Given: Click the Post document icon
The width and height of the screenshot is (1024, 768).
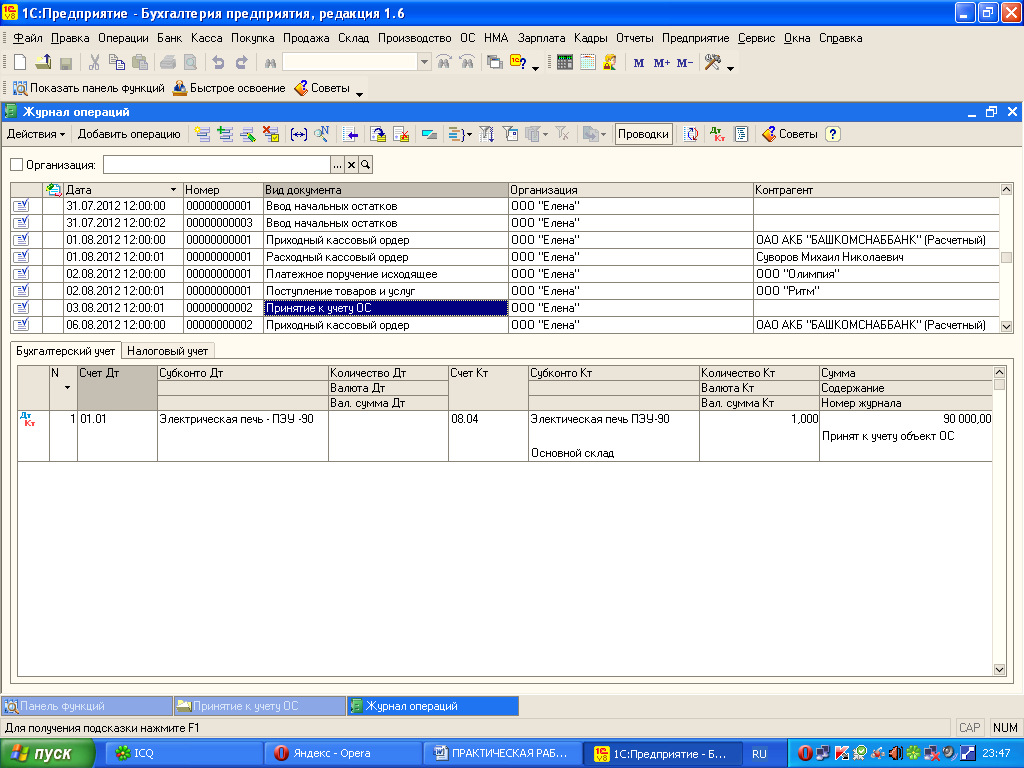Looking at the screenshot, I should 378,135.
